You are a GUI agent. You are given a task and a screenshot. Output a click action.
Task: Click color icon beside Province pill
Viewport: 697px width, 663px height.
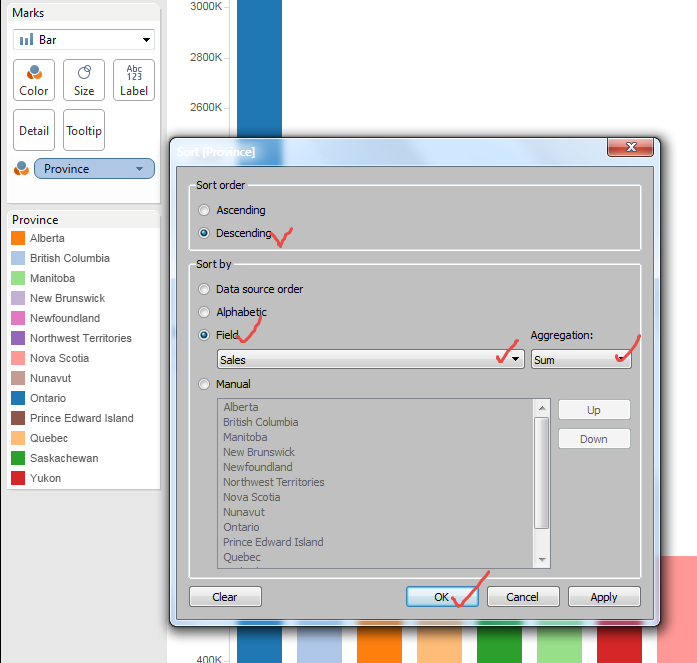pyautogui.click(x=21, y=169)
